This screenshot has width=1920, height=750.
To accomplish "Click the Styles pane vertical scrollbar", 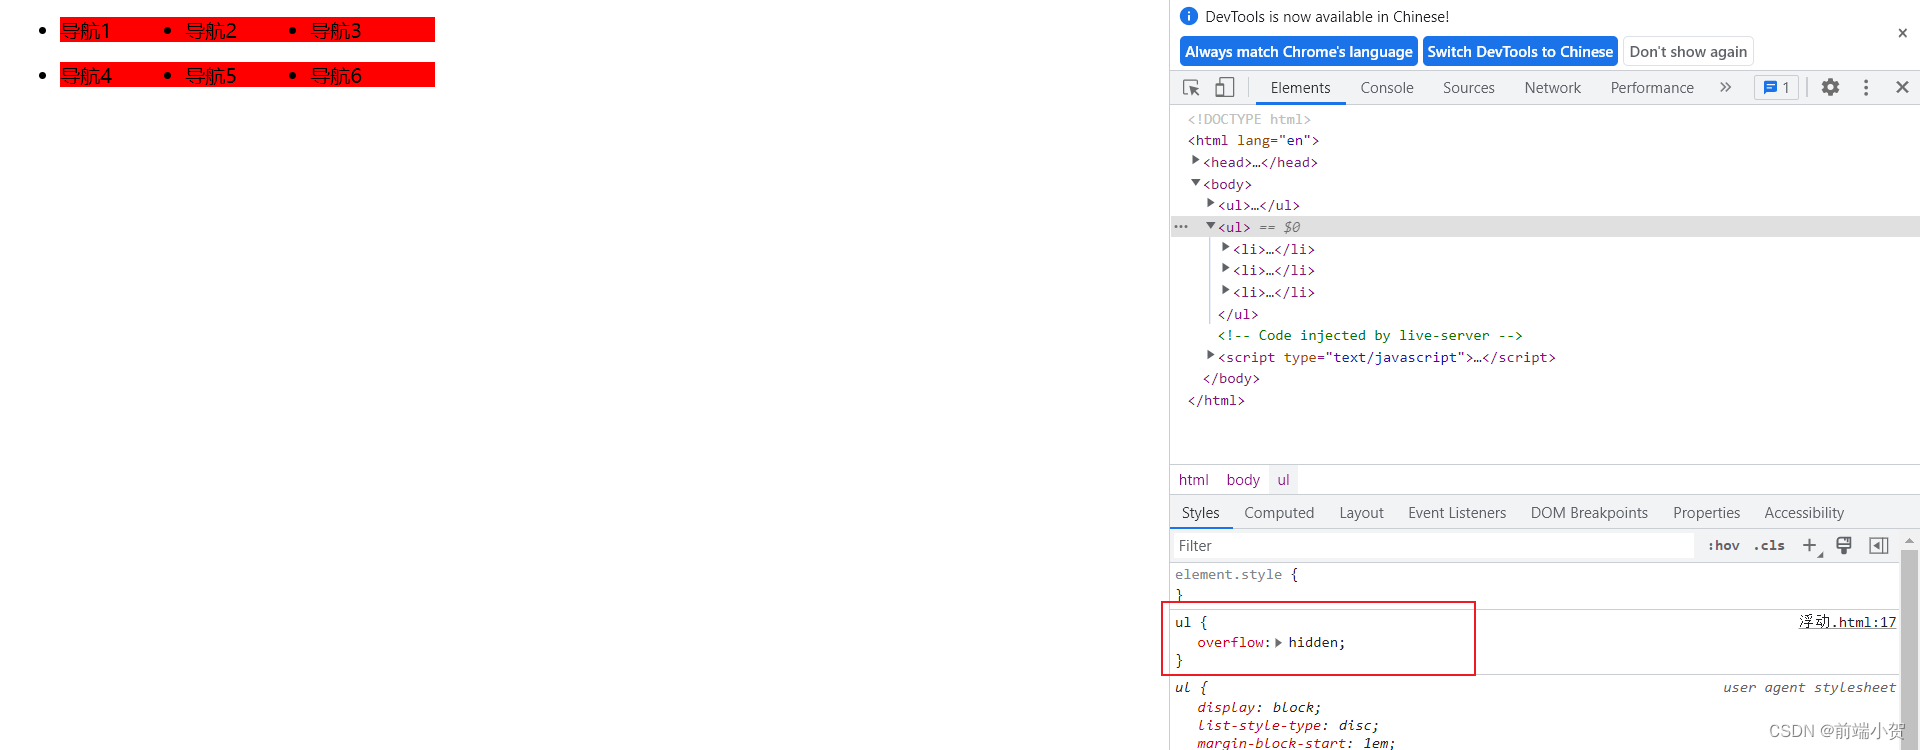I will (x=1909, y=650).
